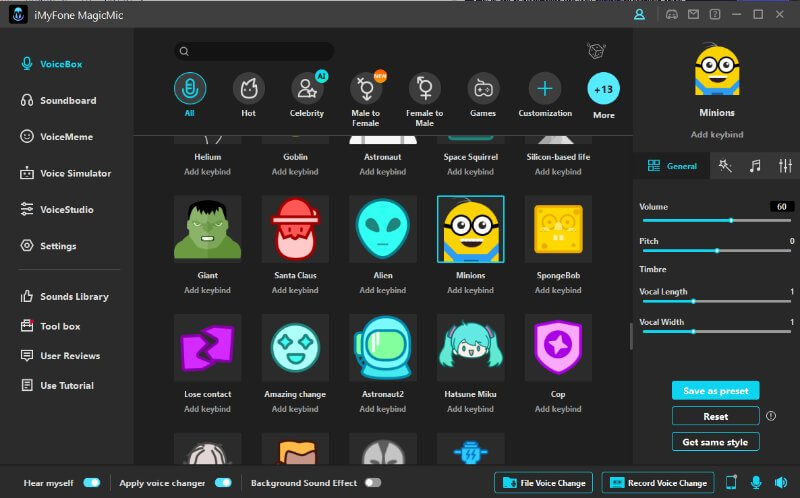
Task: Choose the Lose contact voice effect
Action: pyautogui.click(x=208, y=347)
